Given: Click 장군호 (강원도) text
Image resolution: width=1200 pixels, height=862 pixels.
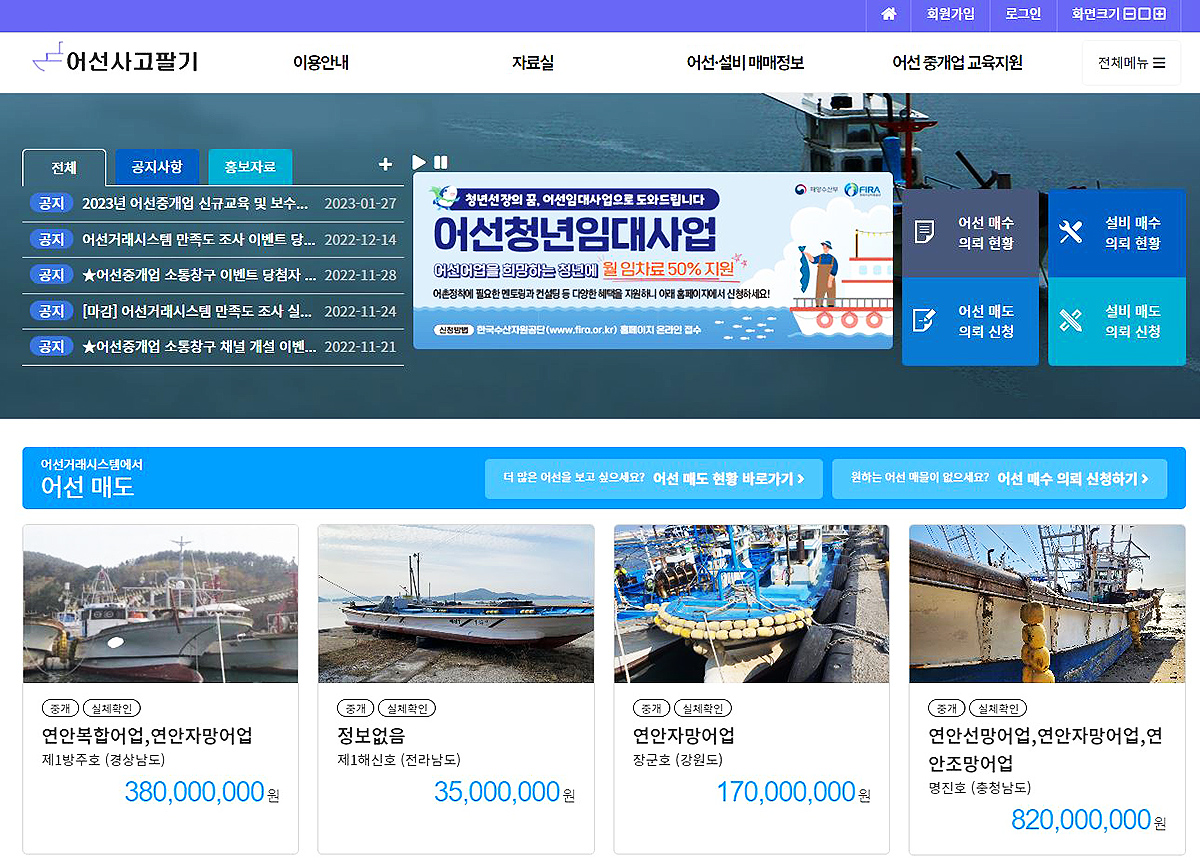Looking at the screenshot, I should point(678,760).
